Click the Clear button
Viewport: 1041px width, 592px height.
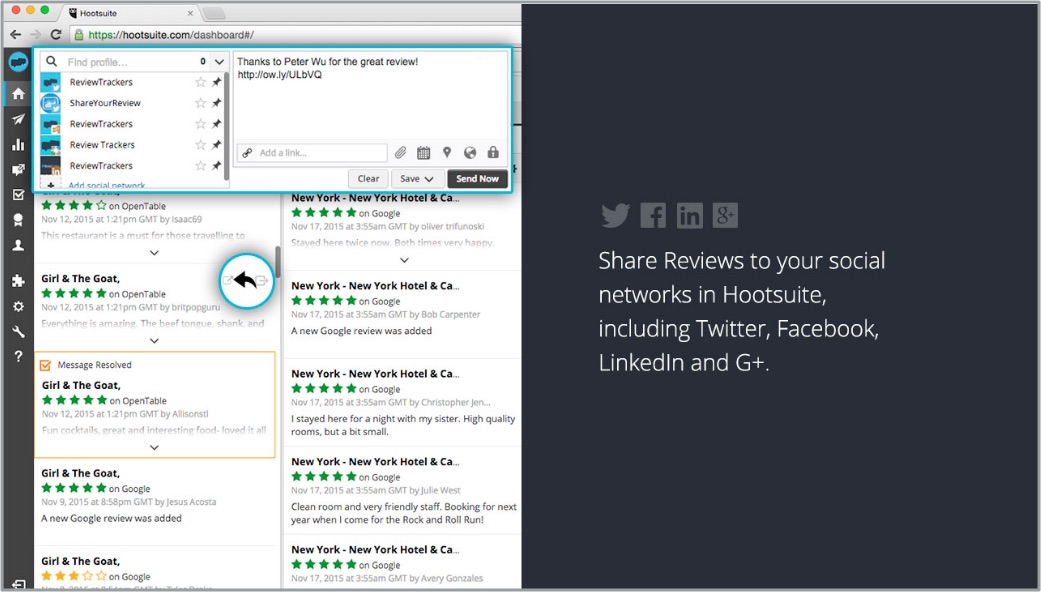[368, 179]
